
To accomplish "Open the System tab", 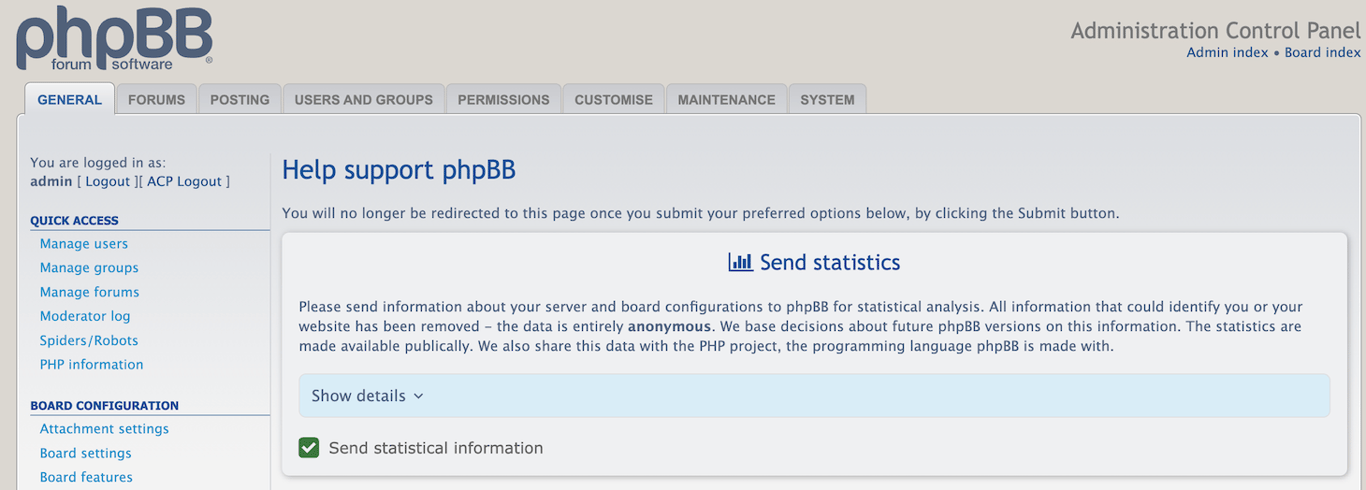I will pos(828,99).
